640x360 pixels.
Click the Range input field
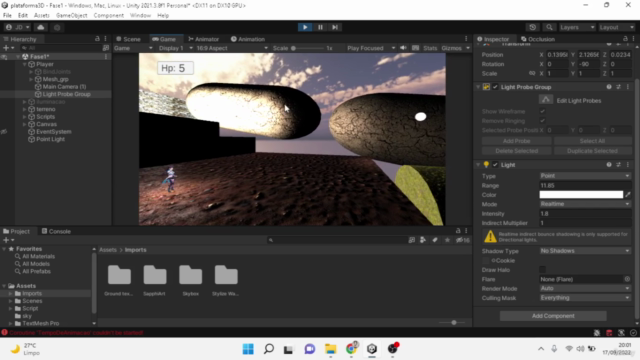[585, 185]
